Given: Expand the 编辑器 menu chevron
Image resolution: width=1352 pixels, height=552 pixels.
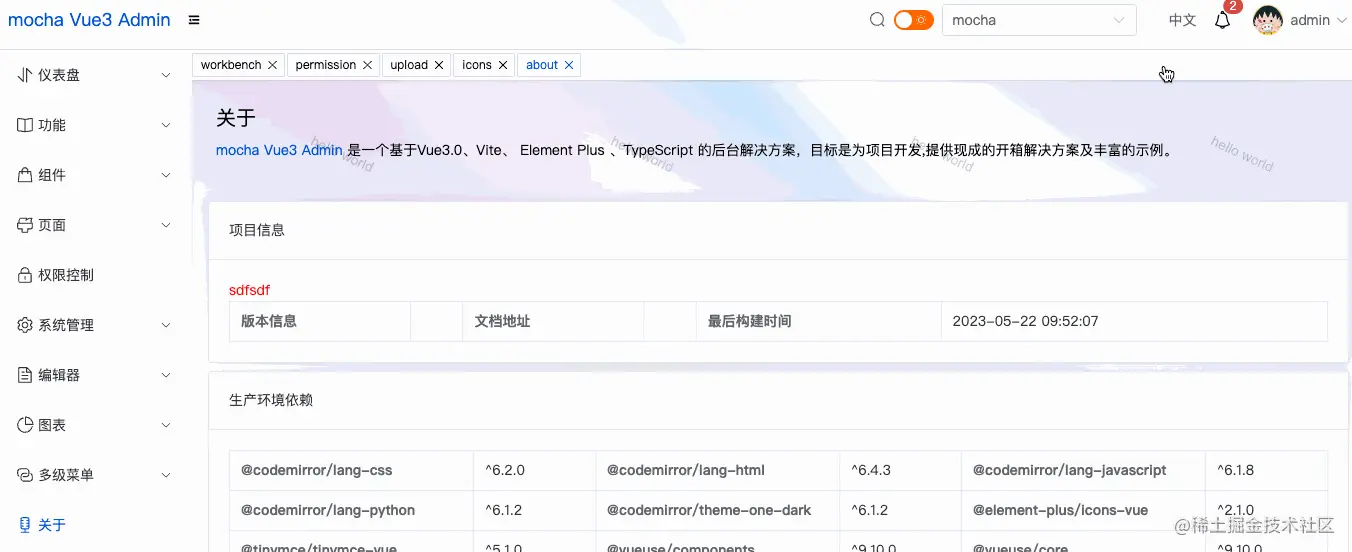Looking at the screenshot, I should (x=166, y=375).
